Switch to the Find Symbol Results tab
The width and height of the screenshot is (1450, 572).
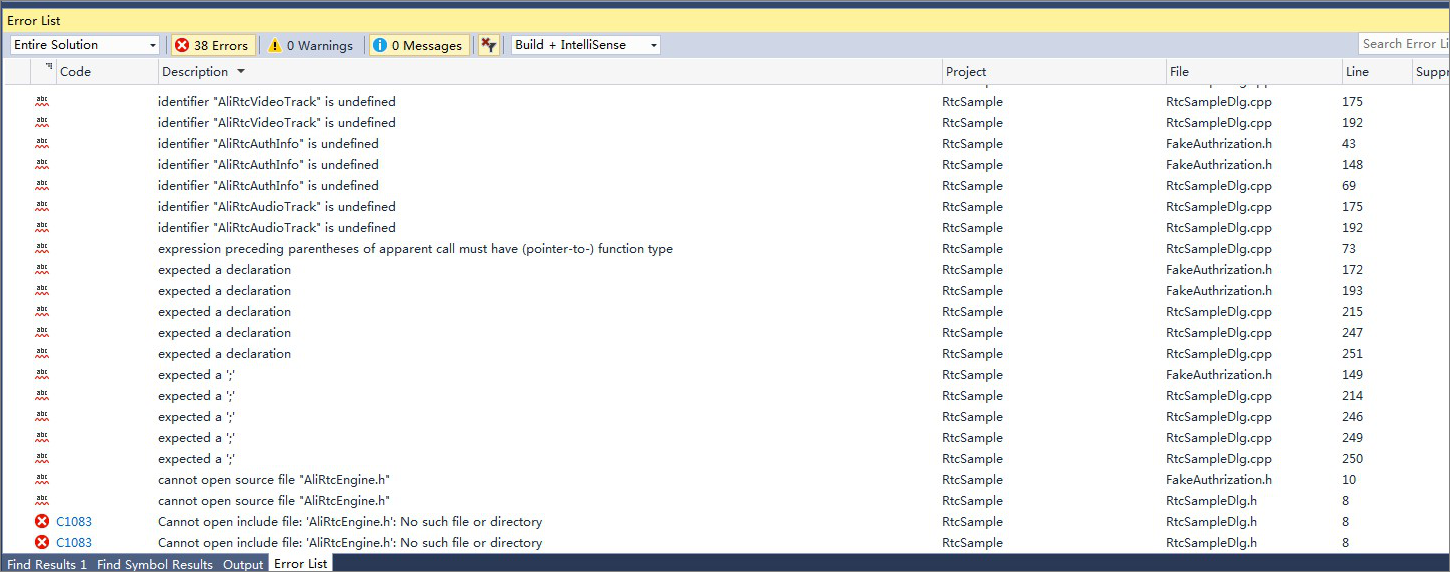(x=155, y=564)
